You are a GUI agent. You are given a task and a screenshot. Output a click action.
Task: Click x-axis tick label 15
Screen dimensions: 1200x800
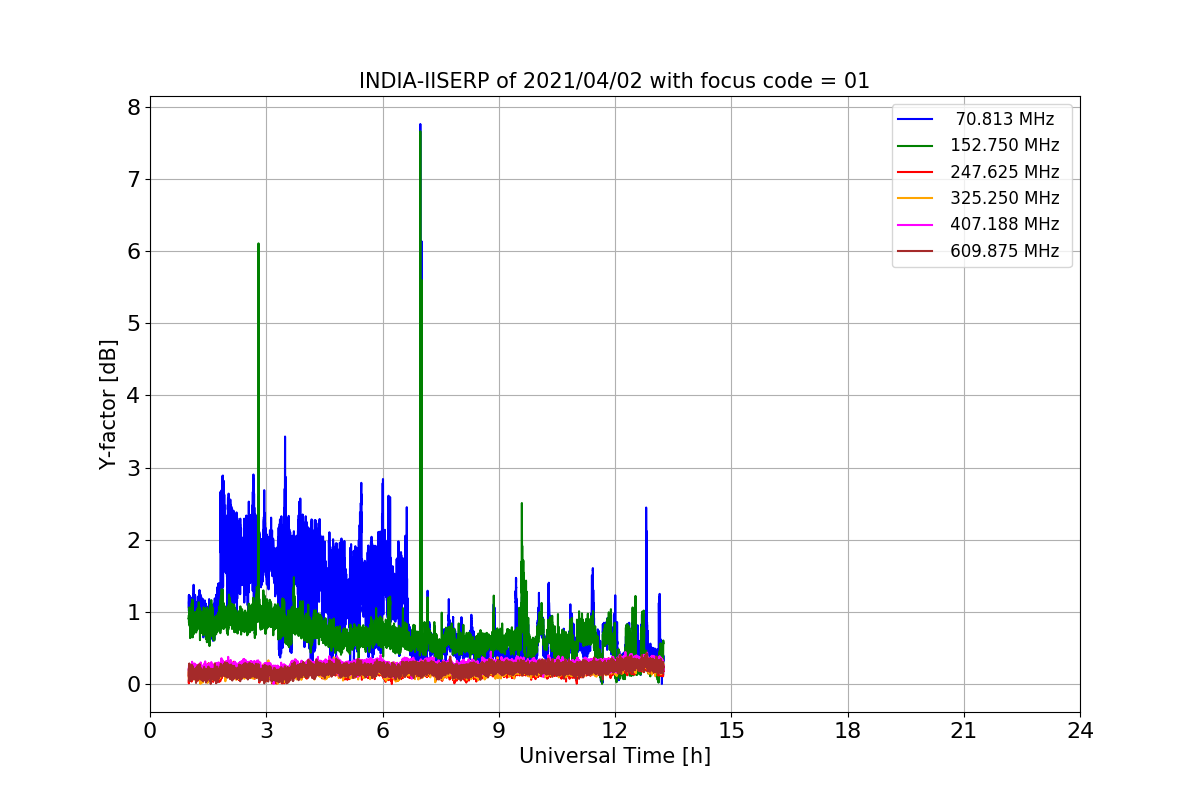(x=731, y=730)
